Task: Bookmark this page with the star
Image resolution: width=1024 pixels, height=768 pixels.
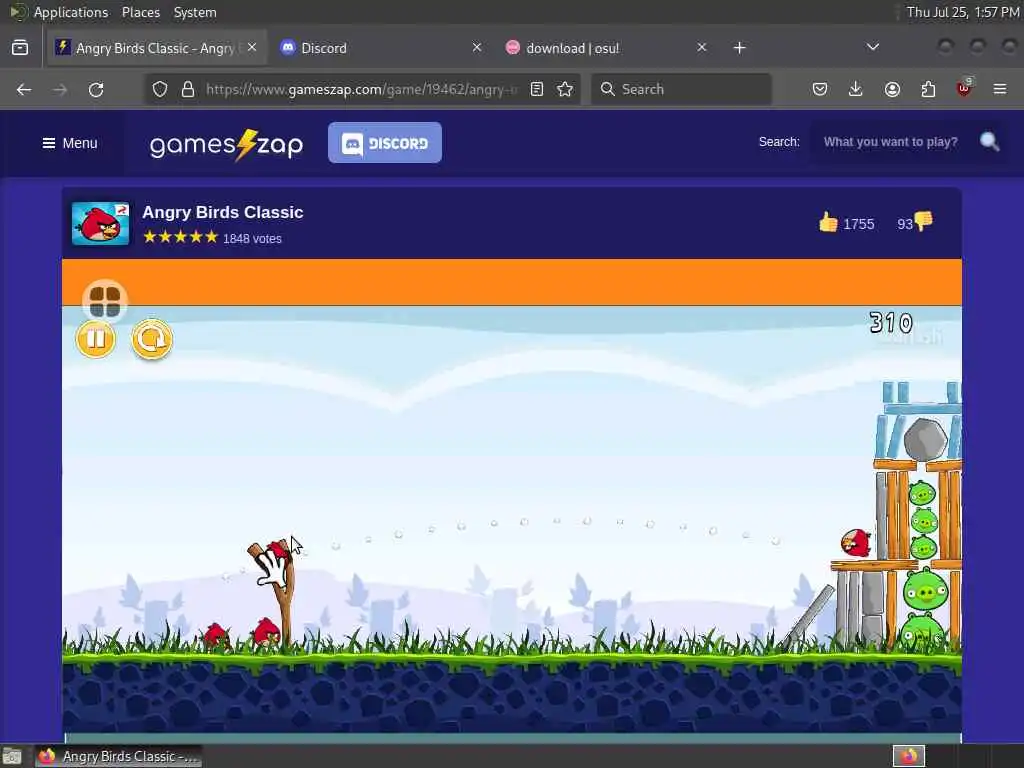Action: point(566,89)
